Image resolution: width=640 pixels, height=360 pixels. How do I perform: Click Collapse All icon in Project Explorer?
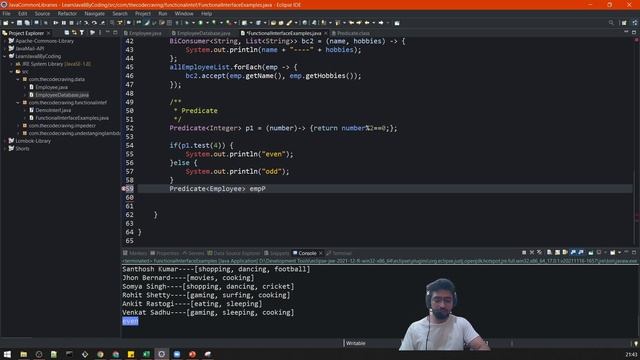pyautogui.click(x=67, y=33)
